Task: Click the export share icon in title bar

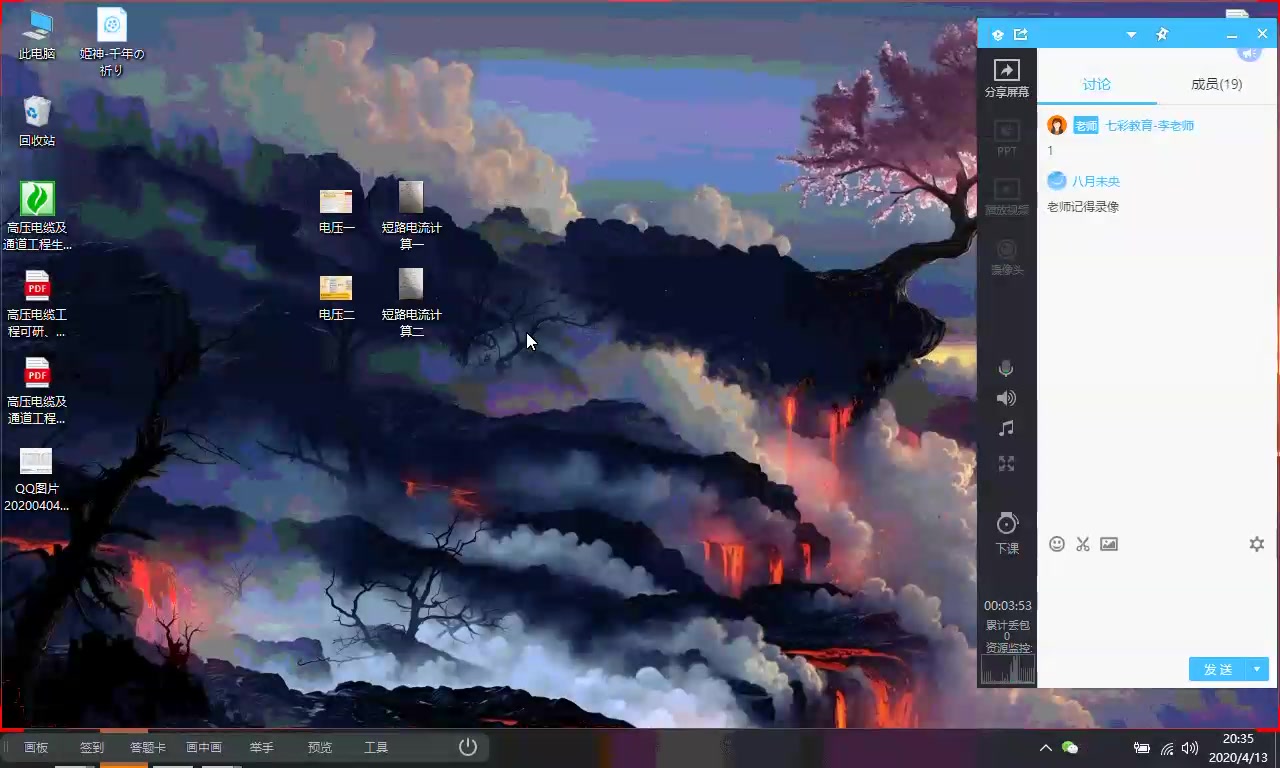Action: [1021, 34]
